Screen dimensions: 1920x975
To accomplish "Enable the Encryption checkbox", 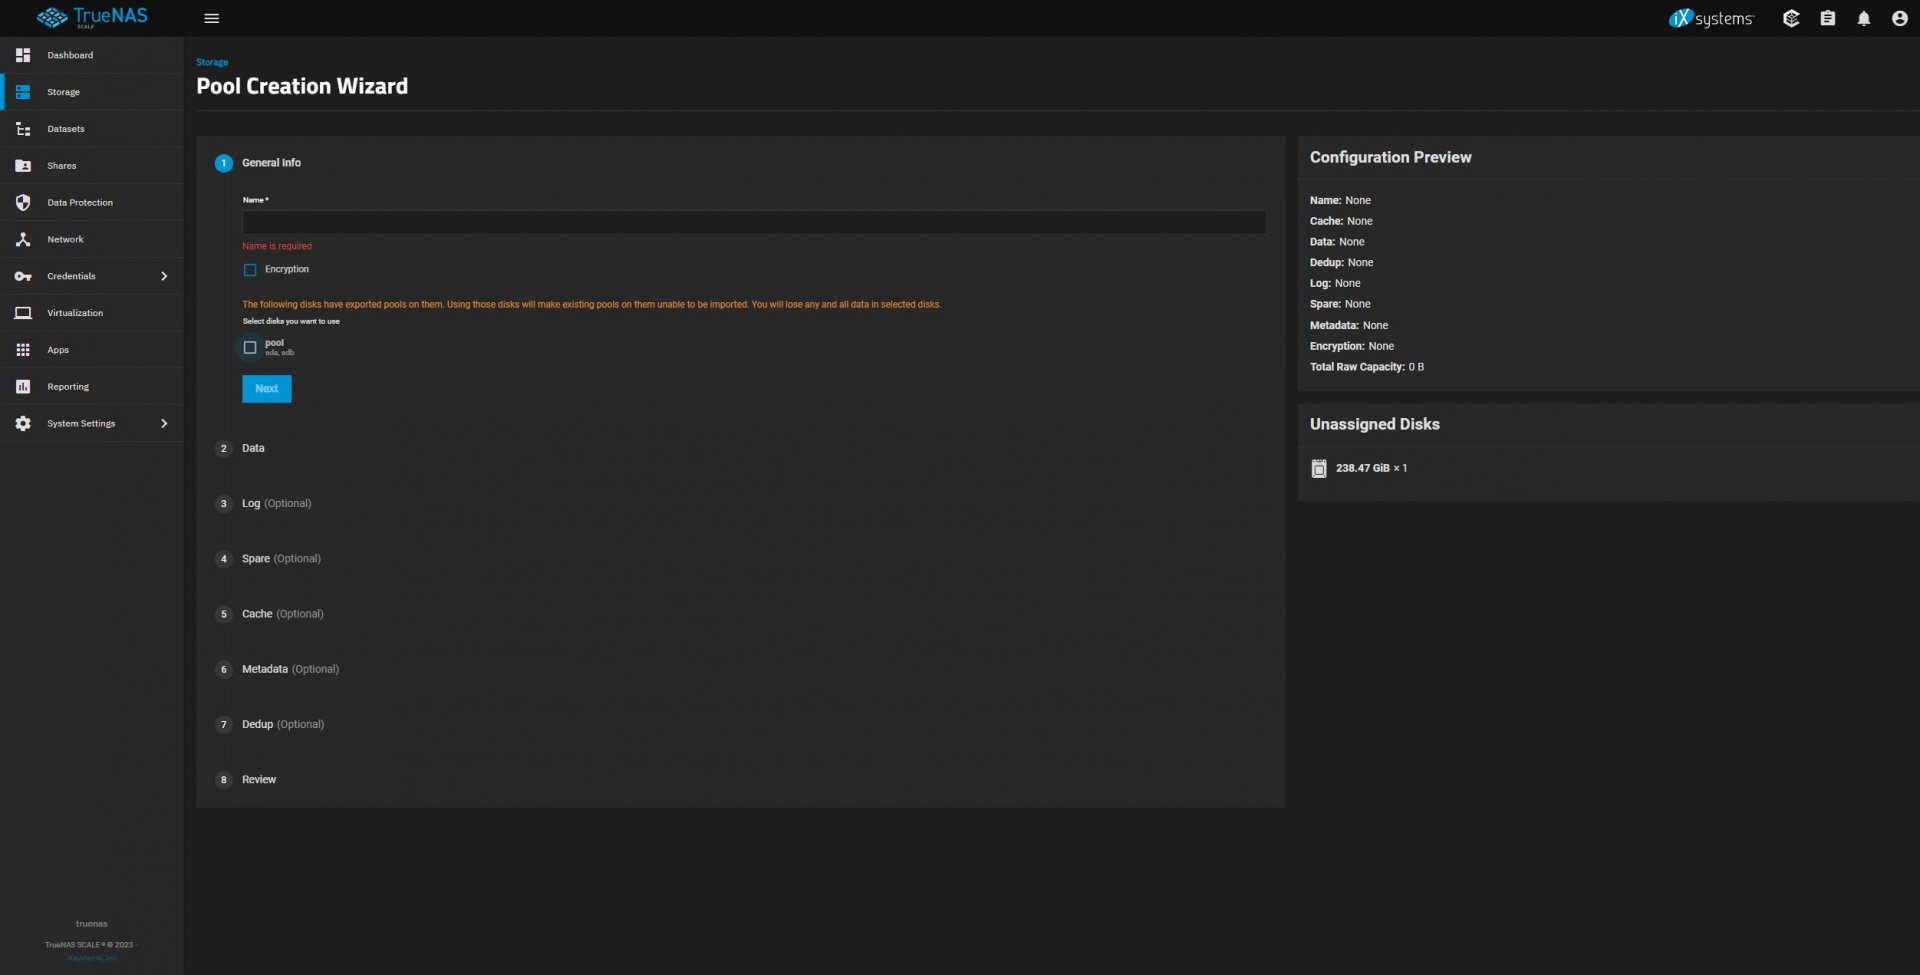I will [x=250, y=270].
